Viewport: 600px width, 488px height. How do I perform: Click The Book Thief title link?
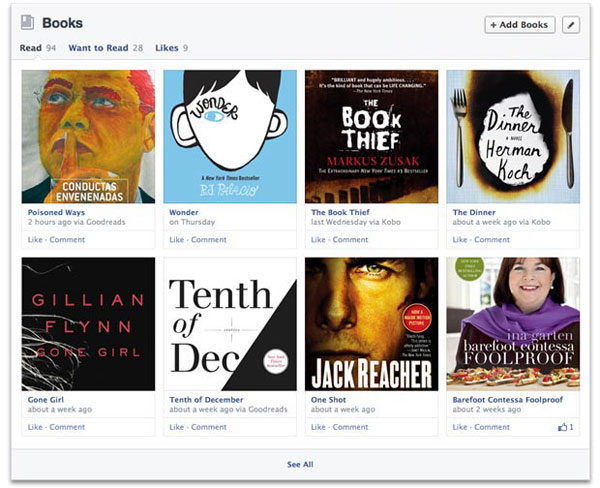coord(340,212)
